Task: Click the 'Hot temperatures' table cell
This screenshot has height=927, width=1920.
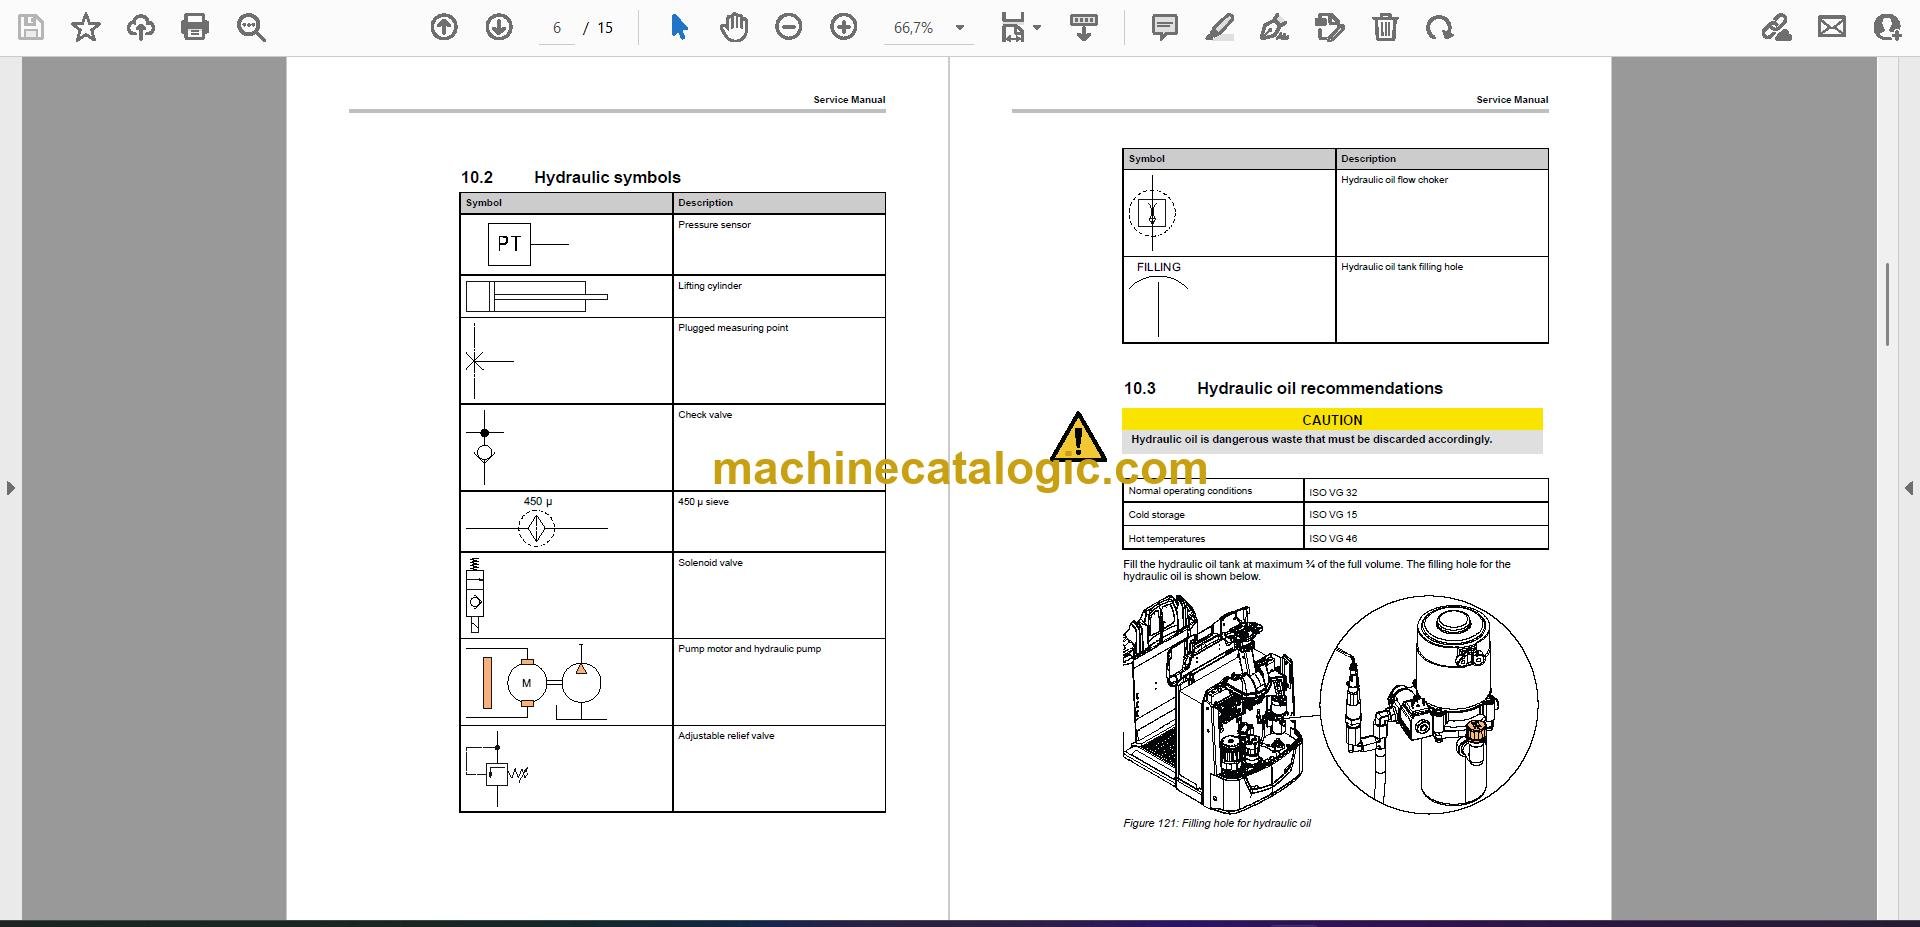Action: tap(1214, 538)
